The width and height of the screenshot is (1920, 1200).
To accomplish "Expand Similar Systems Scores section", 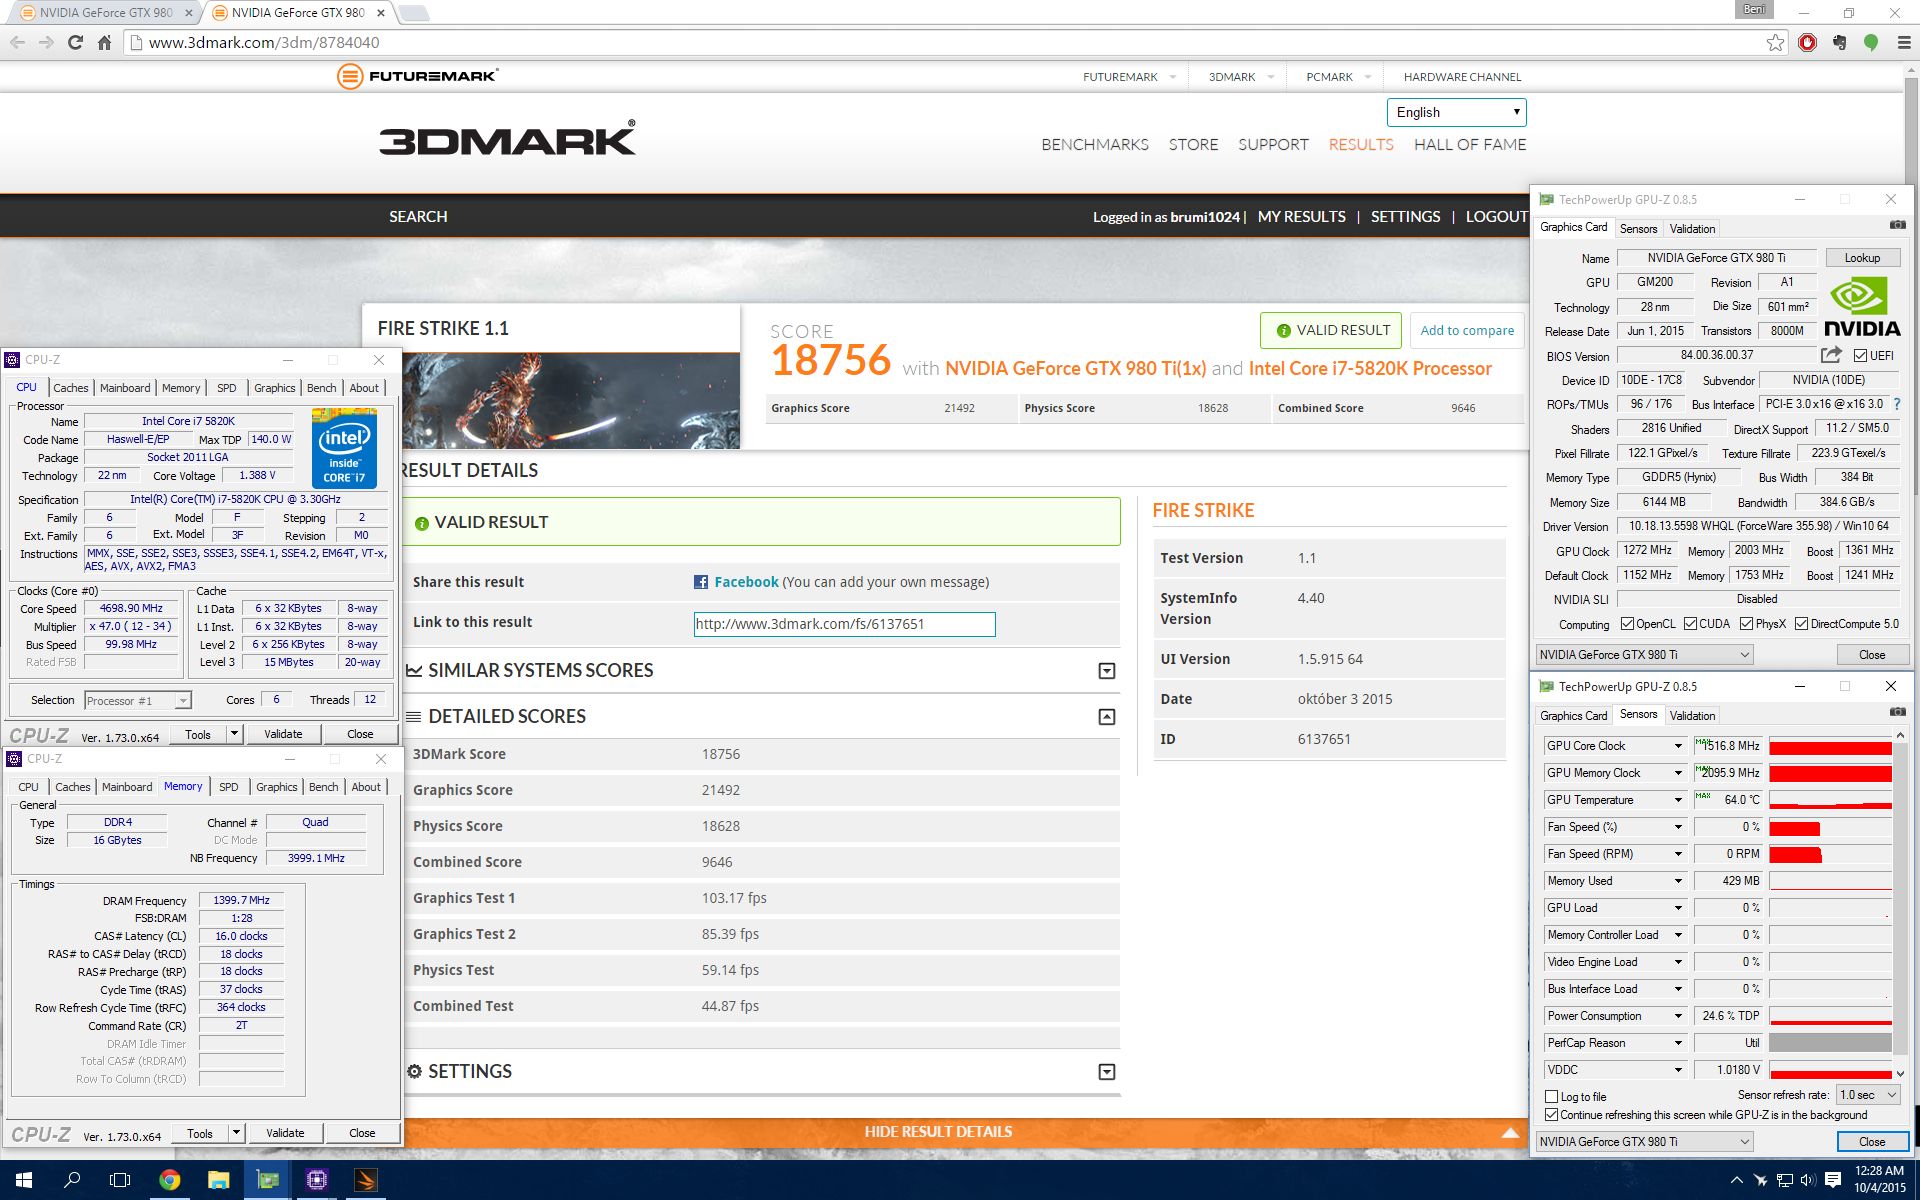I will pyautogui.click(x=1107, y=671).
